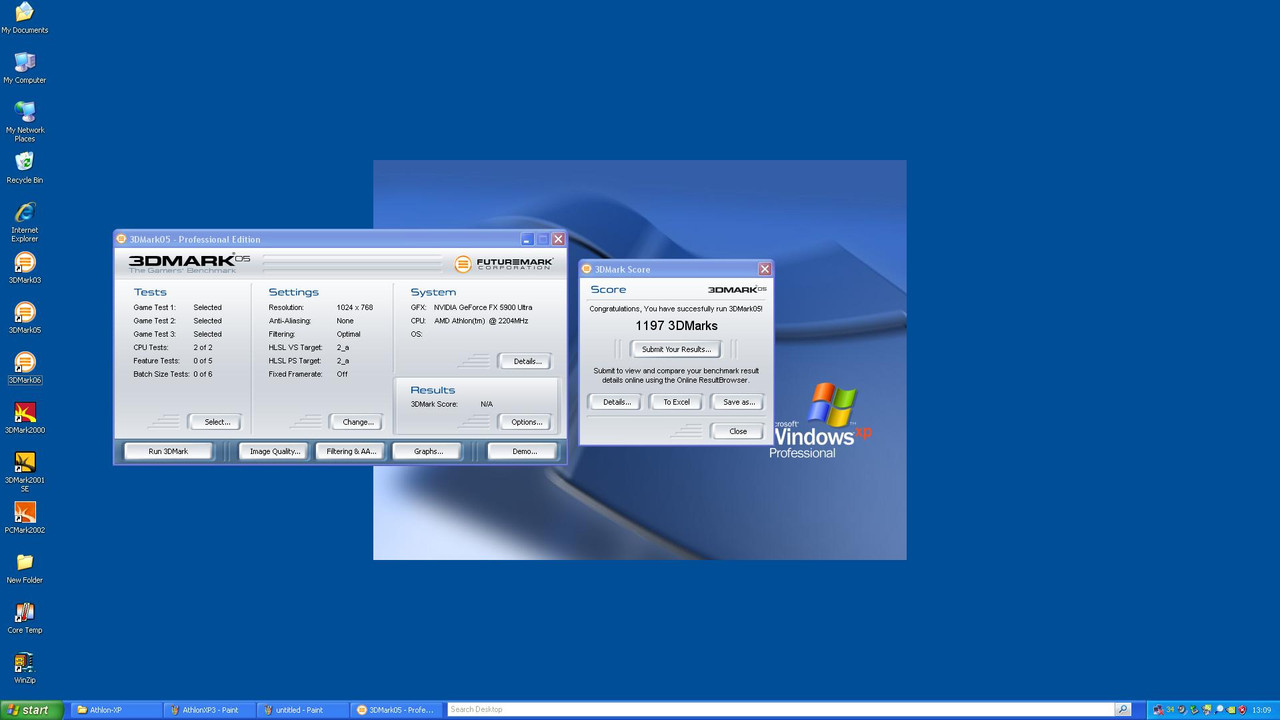Switch to 3DMark05 taskbar item
The width and height of the screenshot is (1280, 720).
[398, 710]
